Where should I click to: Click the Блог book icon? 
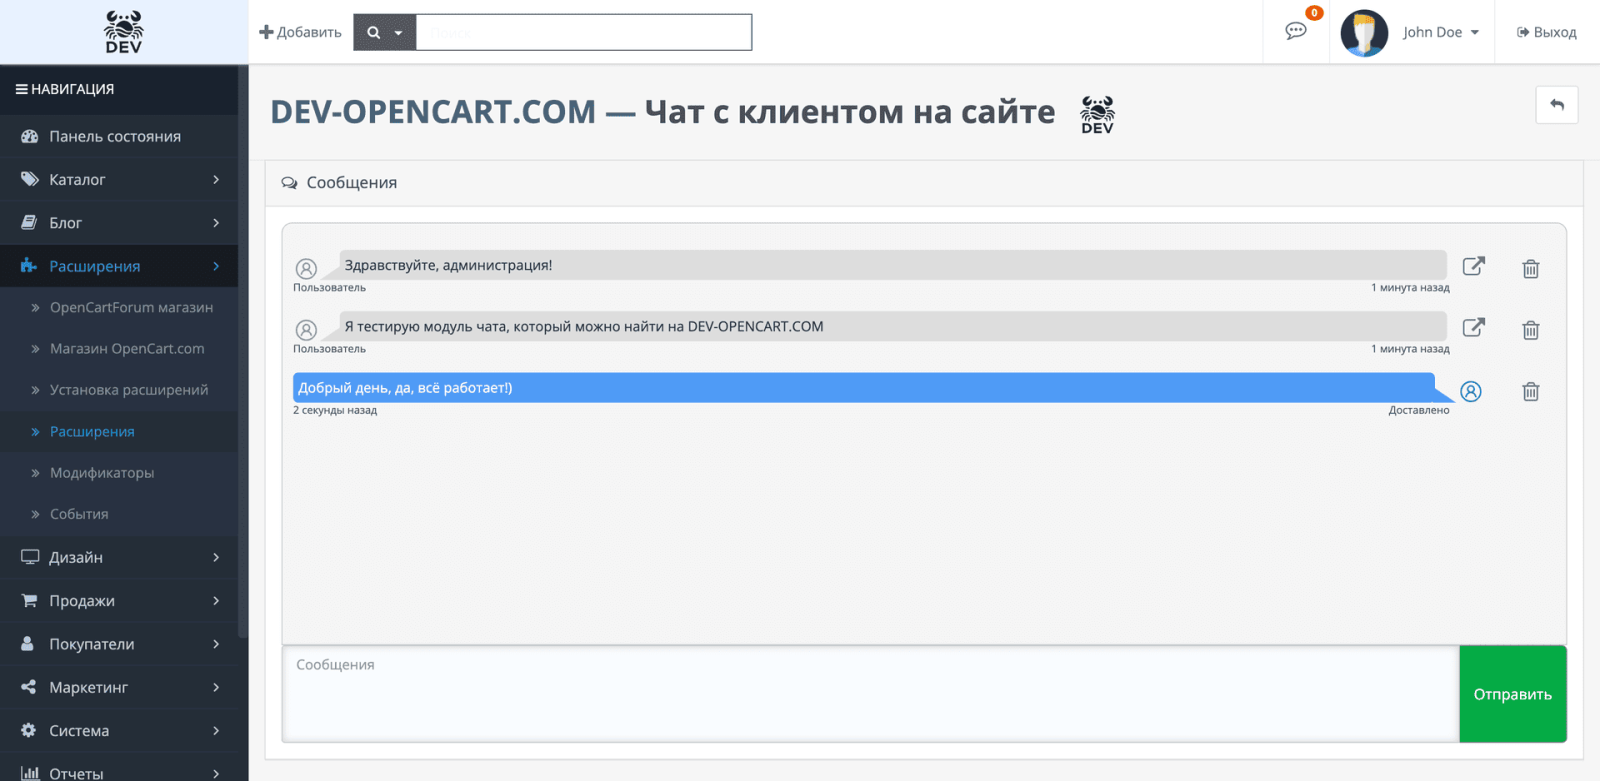(x=29, y=222)
